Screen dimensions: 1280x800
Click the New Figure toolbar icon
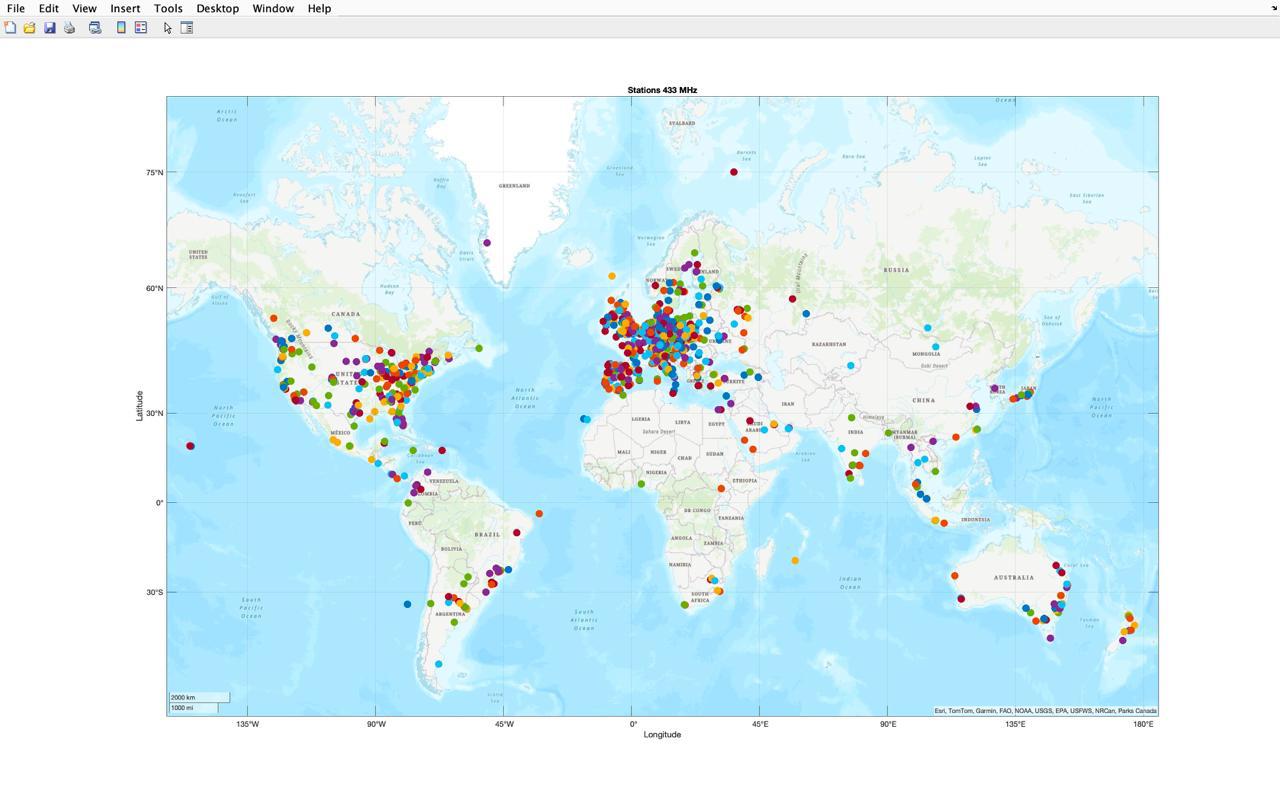[10, 28]
